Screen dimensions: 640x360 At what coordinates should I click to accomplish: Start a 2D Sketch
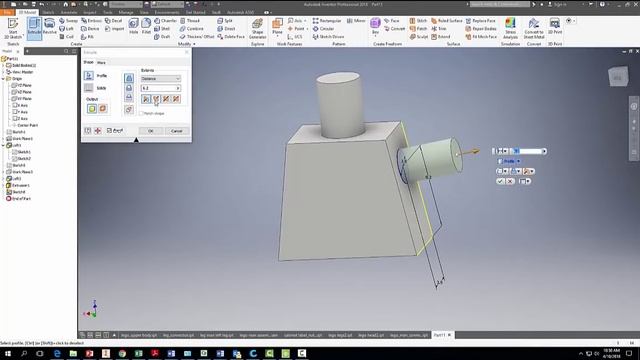(x=13, y=28)
